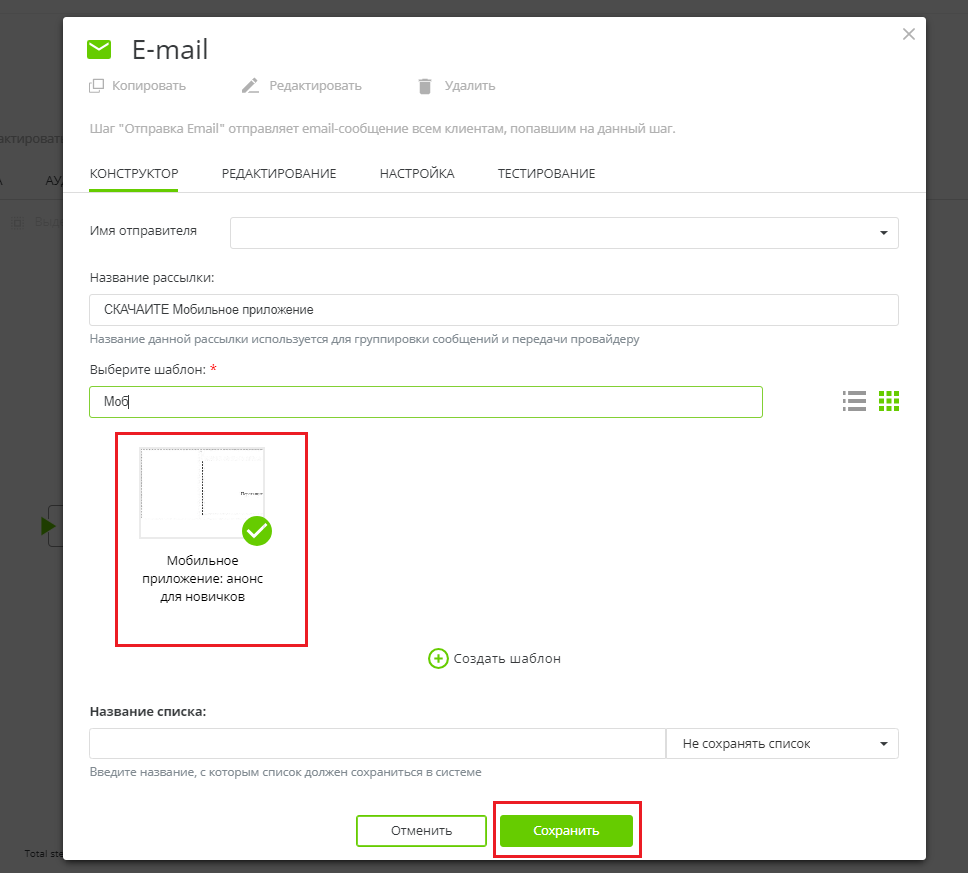The width and height of the screenshot is (968, 873).
Task: Switch to grid view of templates
Action: (888, 401)
